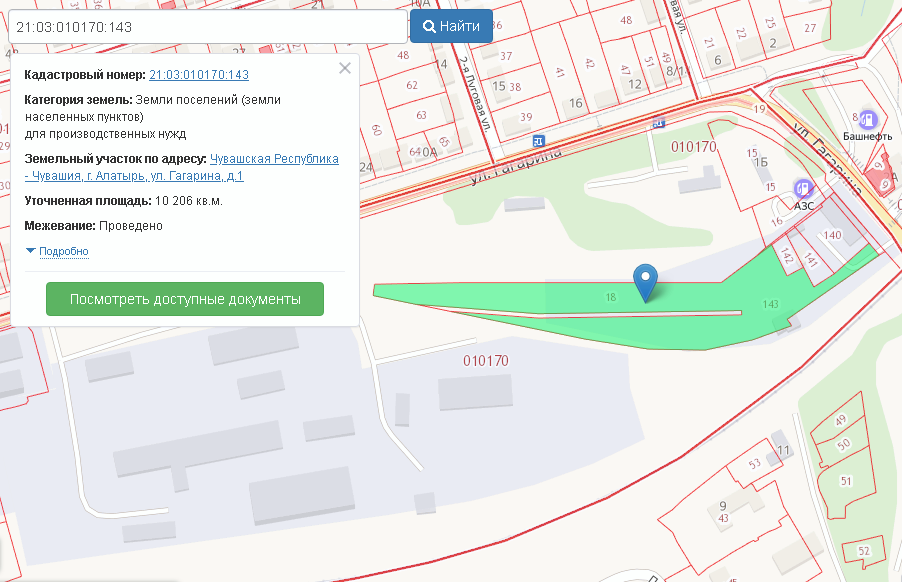Select parcel 141 on the map

810,261
